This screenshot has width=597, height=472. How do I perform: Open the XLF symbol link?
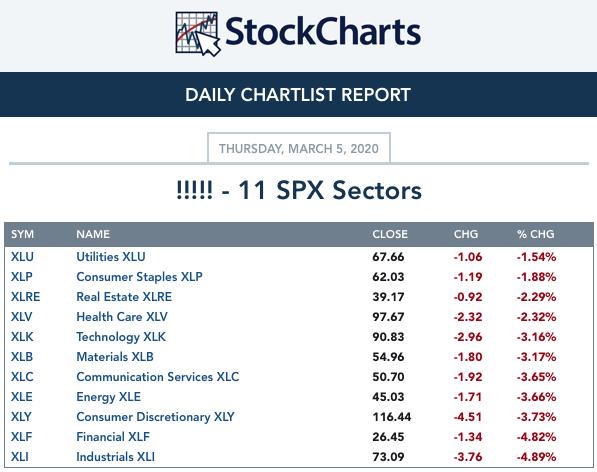[x=21, y=437]
